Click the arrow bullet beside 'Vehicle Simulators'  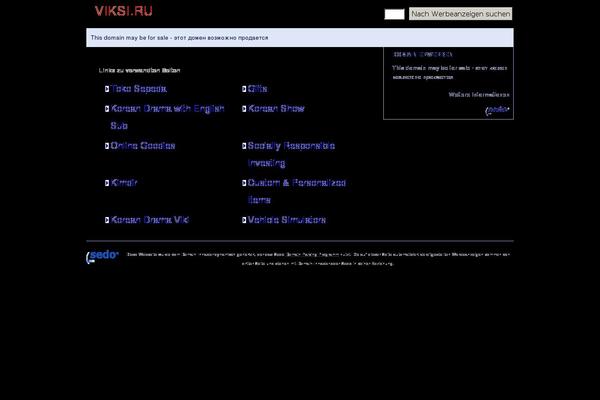point(244,220)
